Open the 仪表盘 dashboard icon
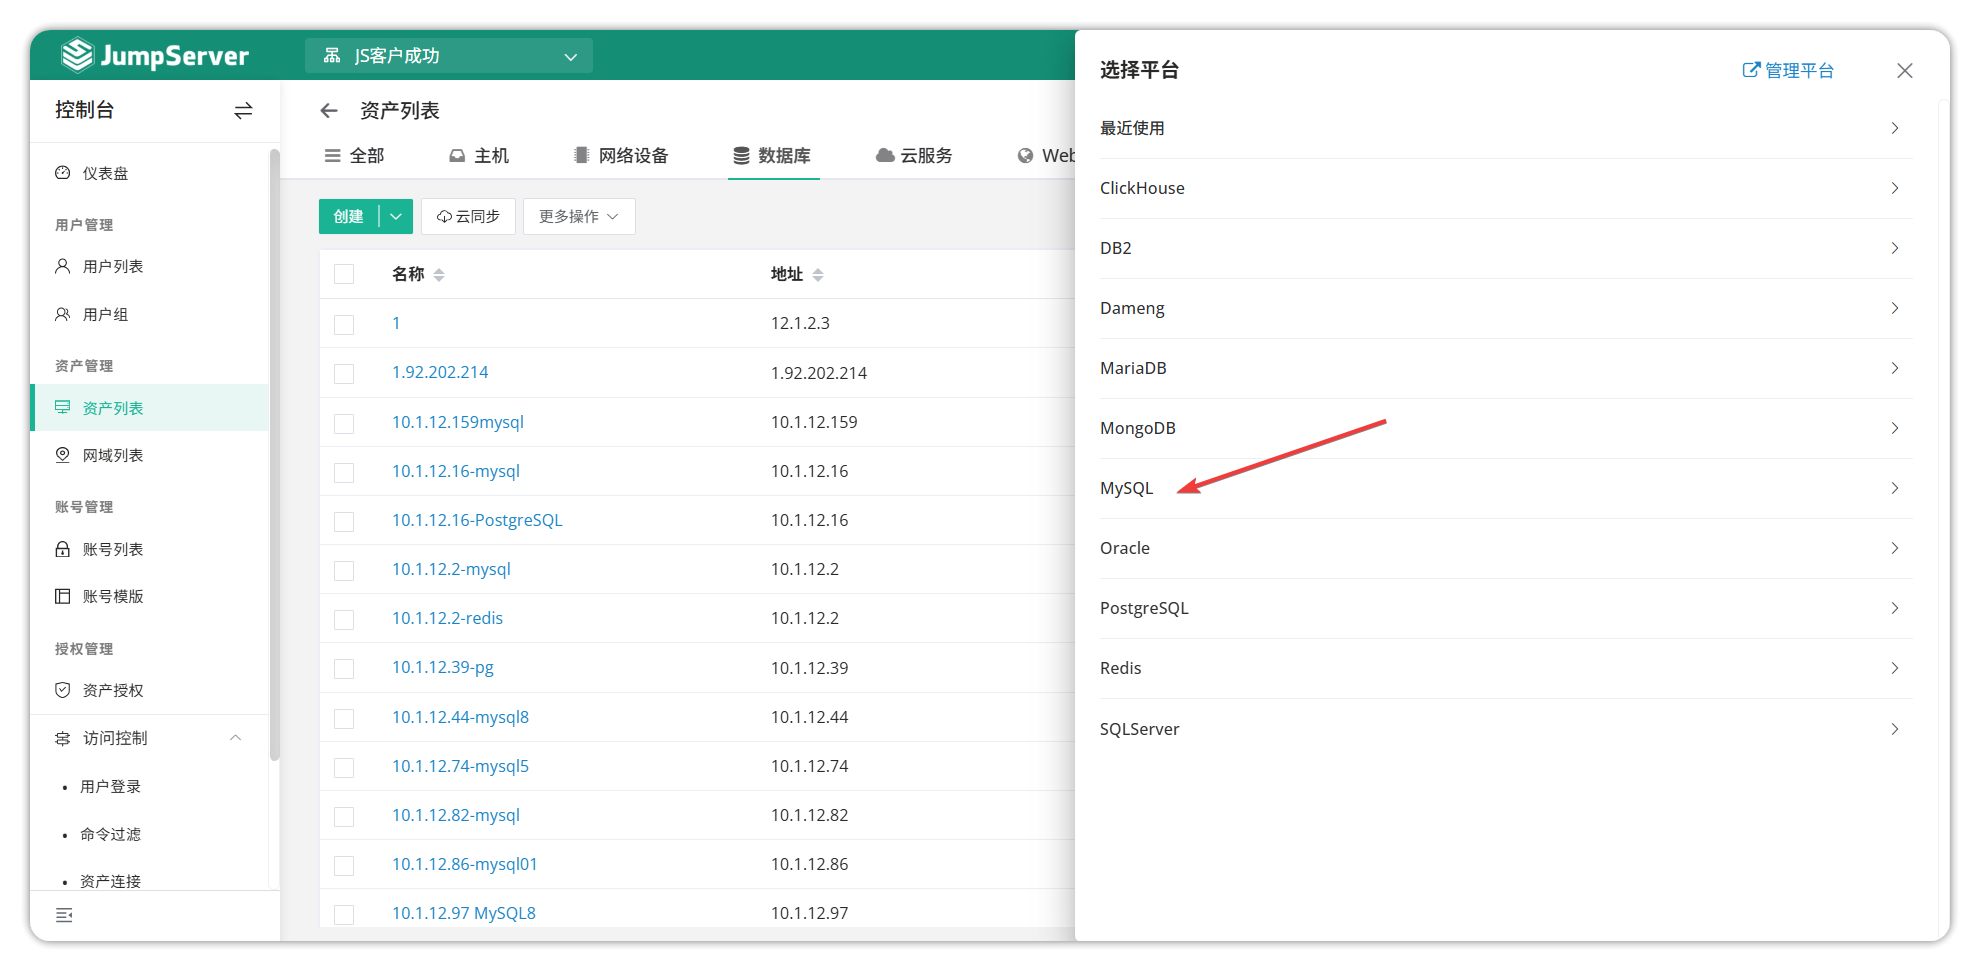Screen dimensions: 1980x961 click(x=62, y=172)
